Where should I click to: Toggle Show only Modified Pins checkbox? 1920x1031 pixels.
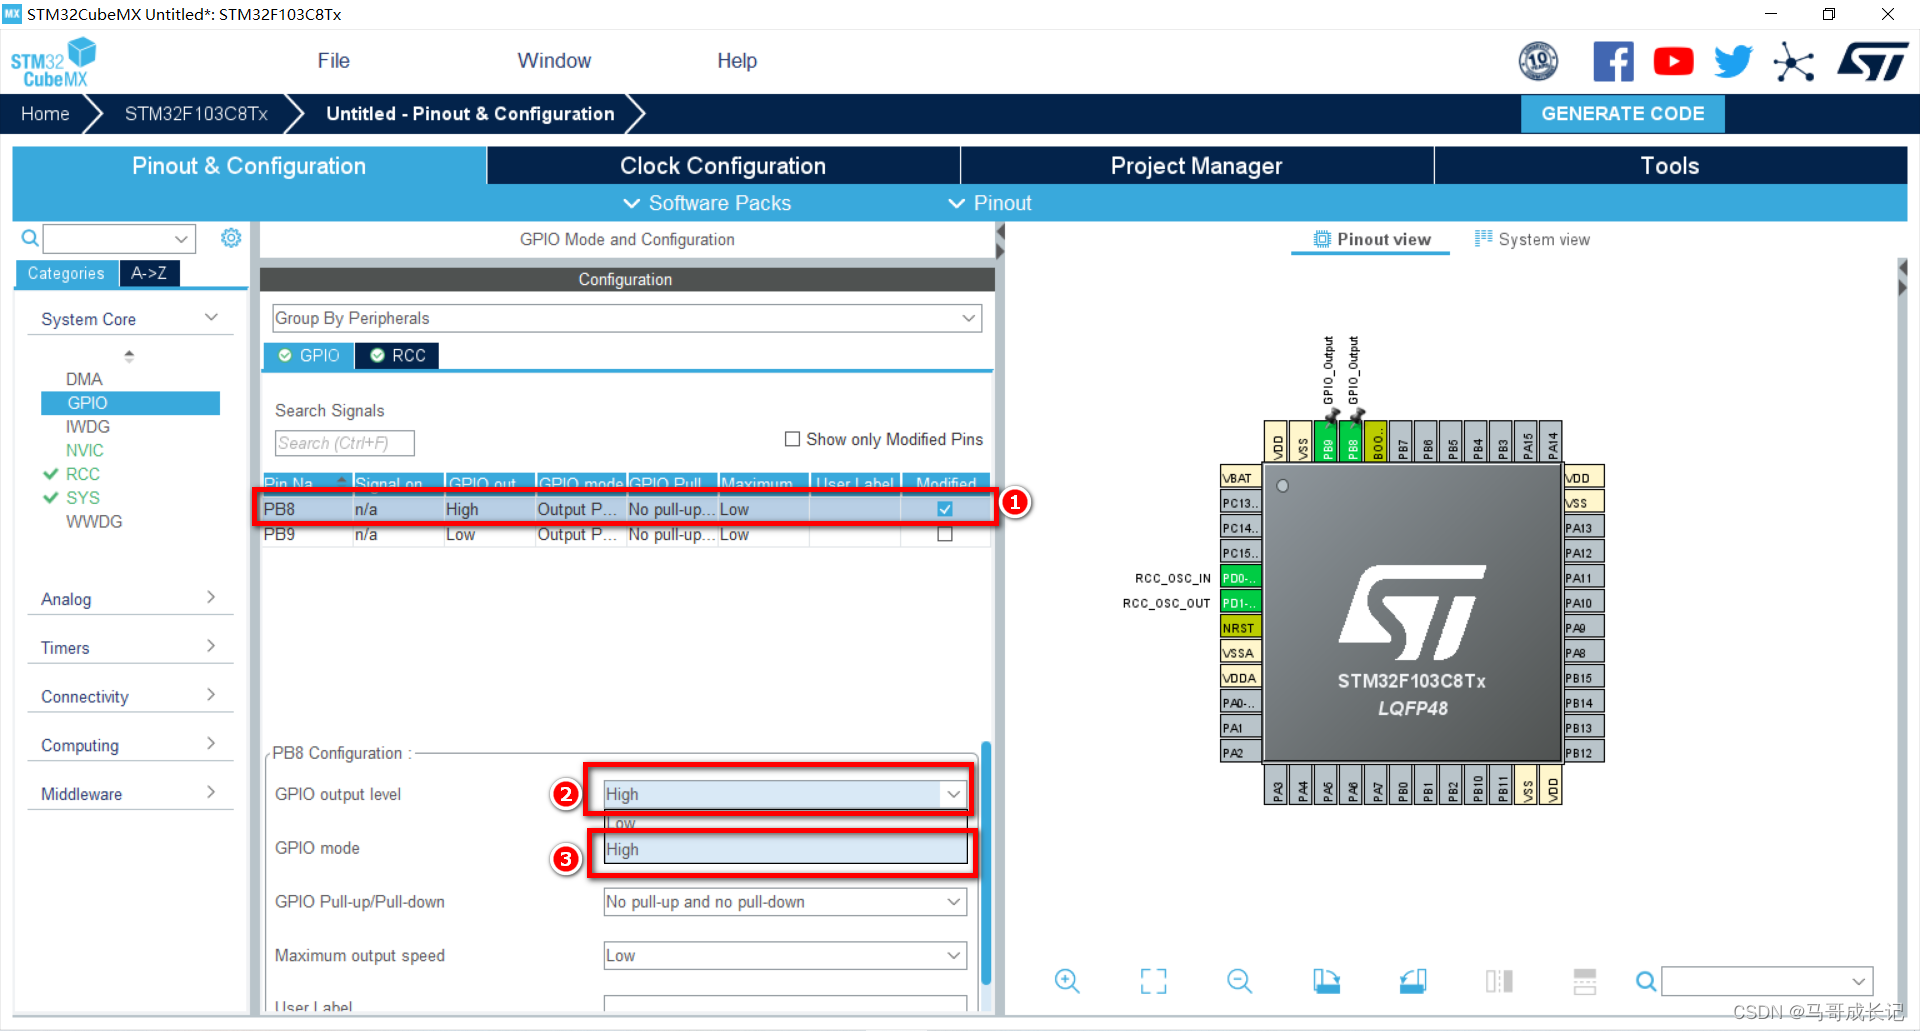click(x=792, y=439)
